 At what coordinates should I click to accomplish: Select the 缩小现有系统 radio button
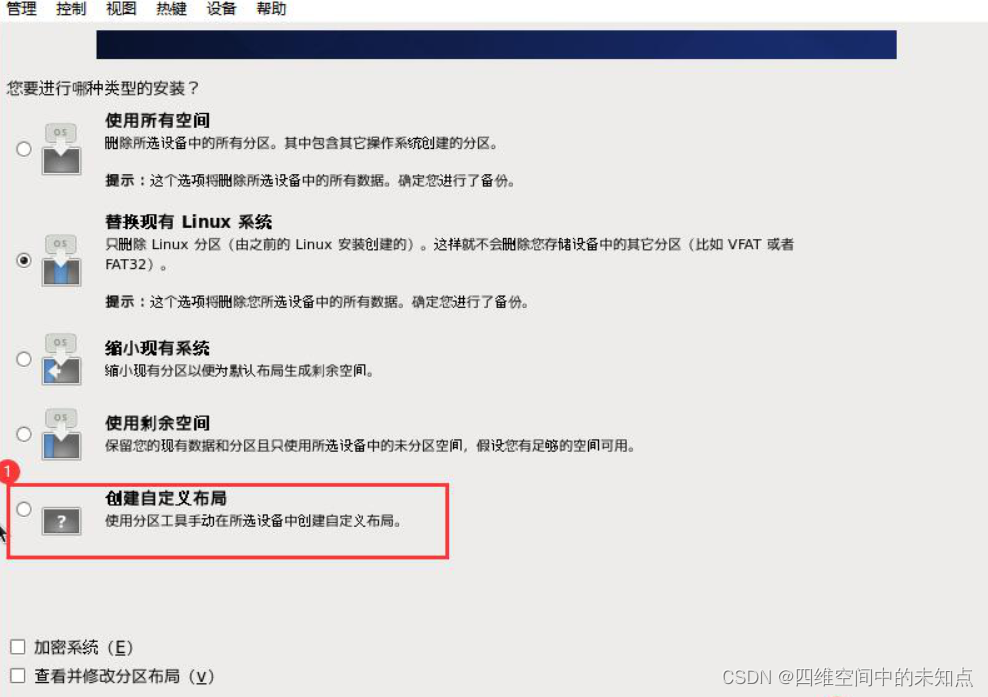click(x=24, y=359)
